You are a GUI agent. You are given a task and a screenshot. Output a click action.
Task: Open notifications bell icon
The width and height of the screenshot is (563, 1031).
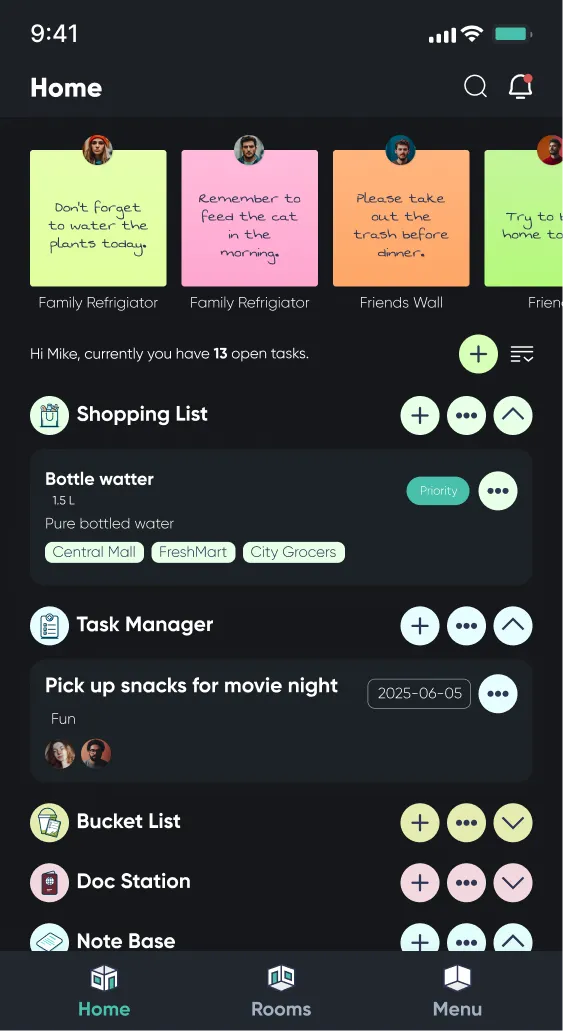pyautogui.click(x=520, y=86)
